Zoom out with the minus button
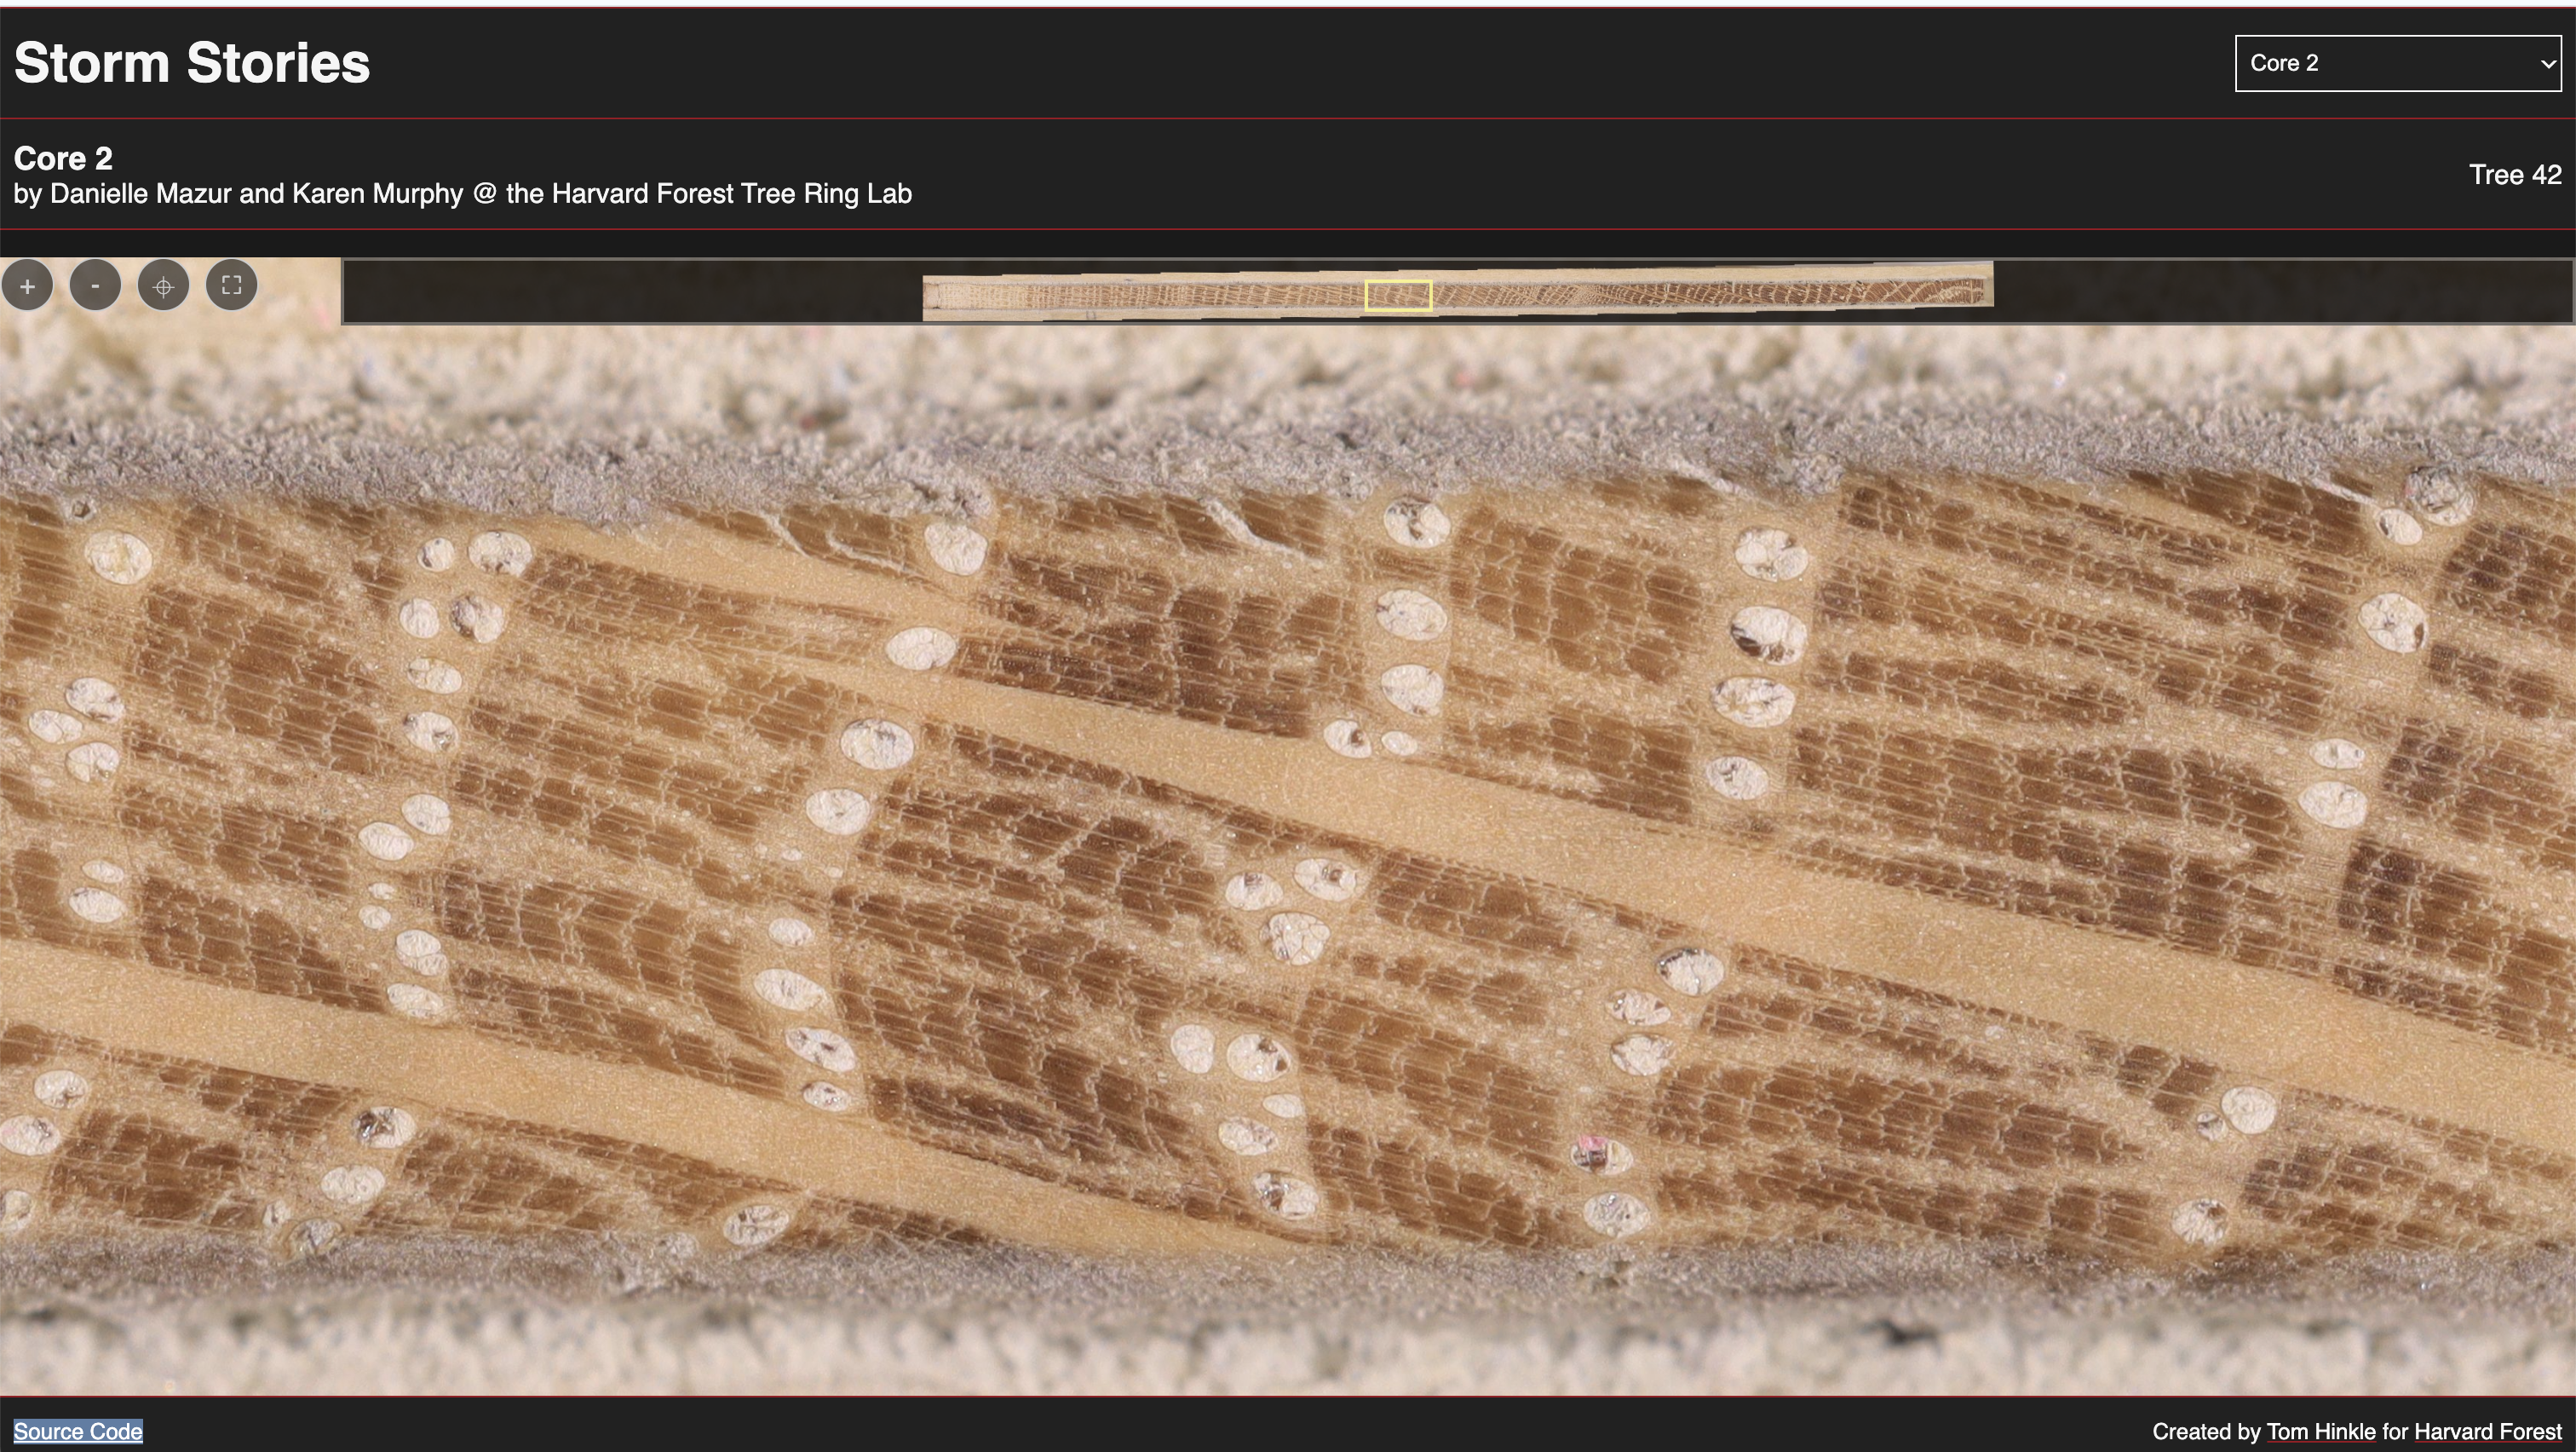This screenshot has height=1452, width=2576. pyautogui.click(x=95, y=286)
